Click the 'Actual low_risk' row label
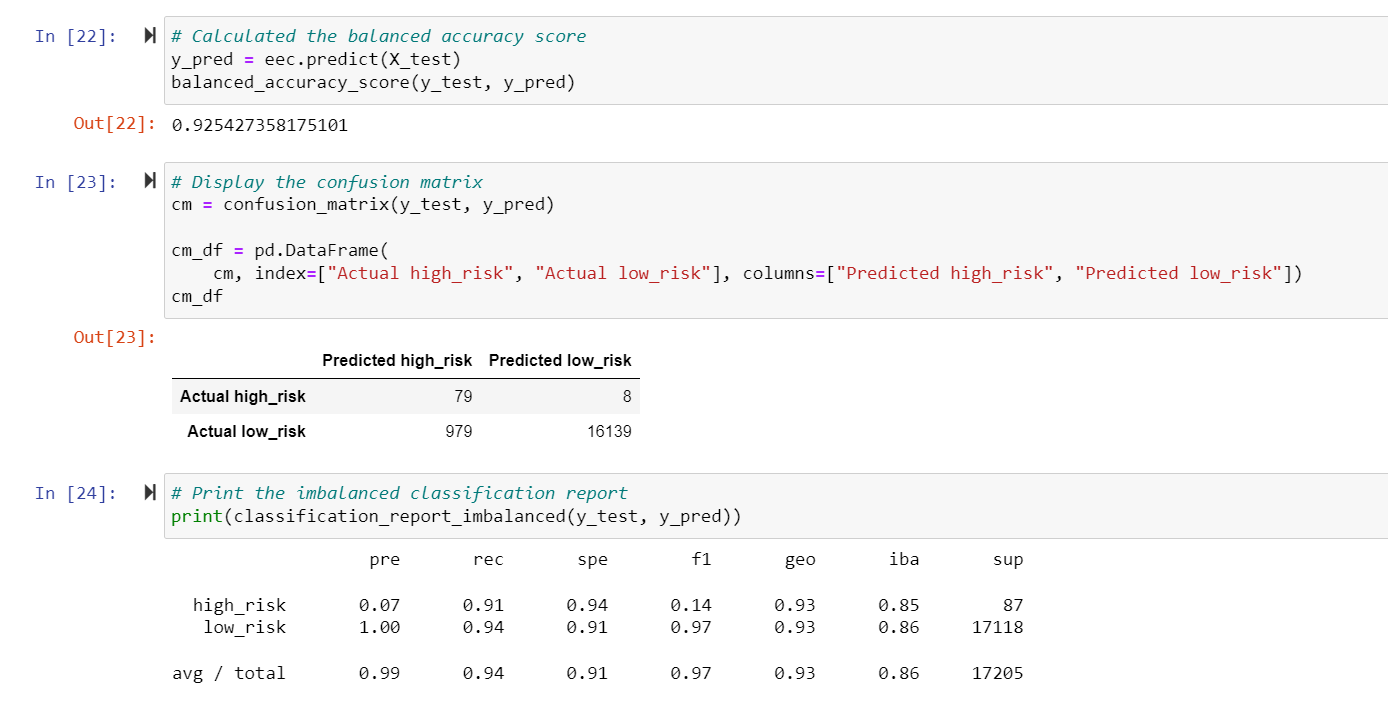 [246, 432]
